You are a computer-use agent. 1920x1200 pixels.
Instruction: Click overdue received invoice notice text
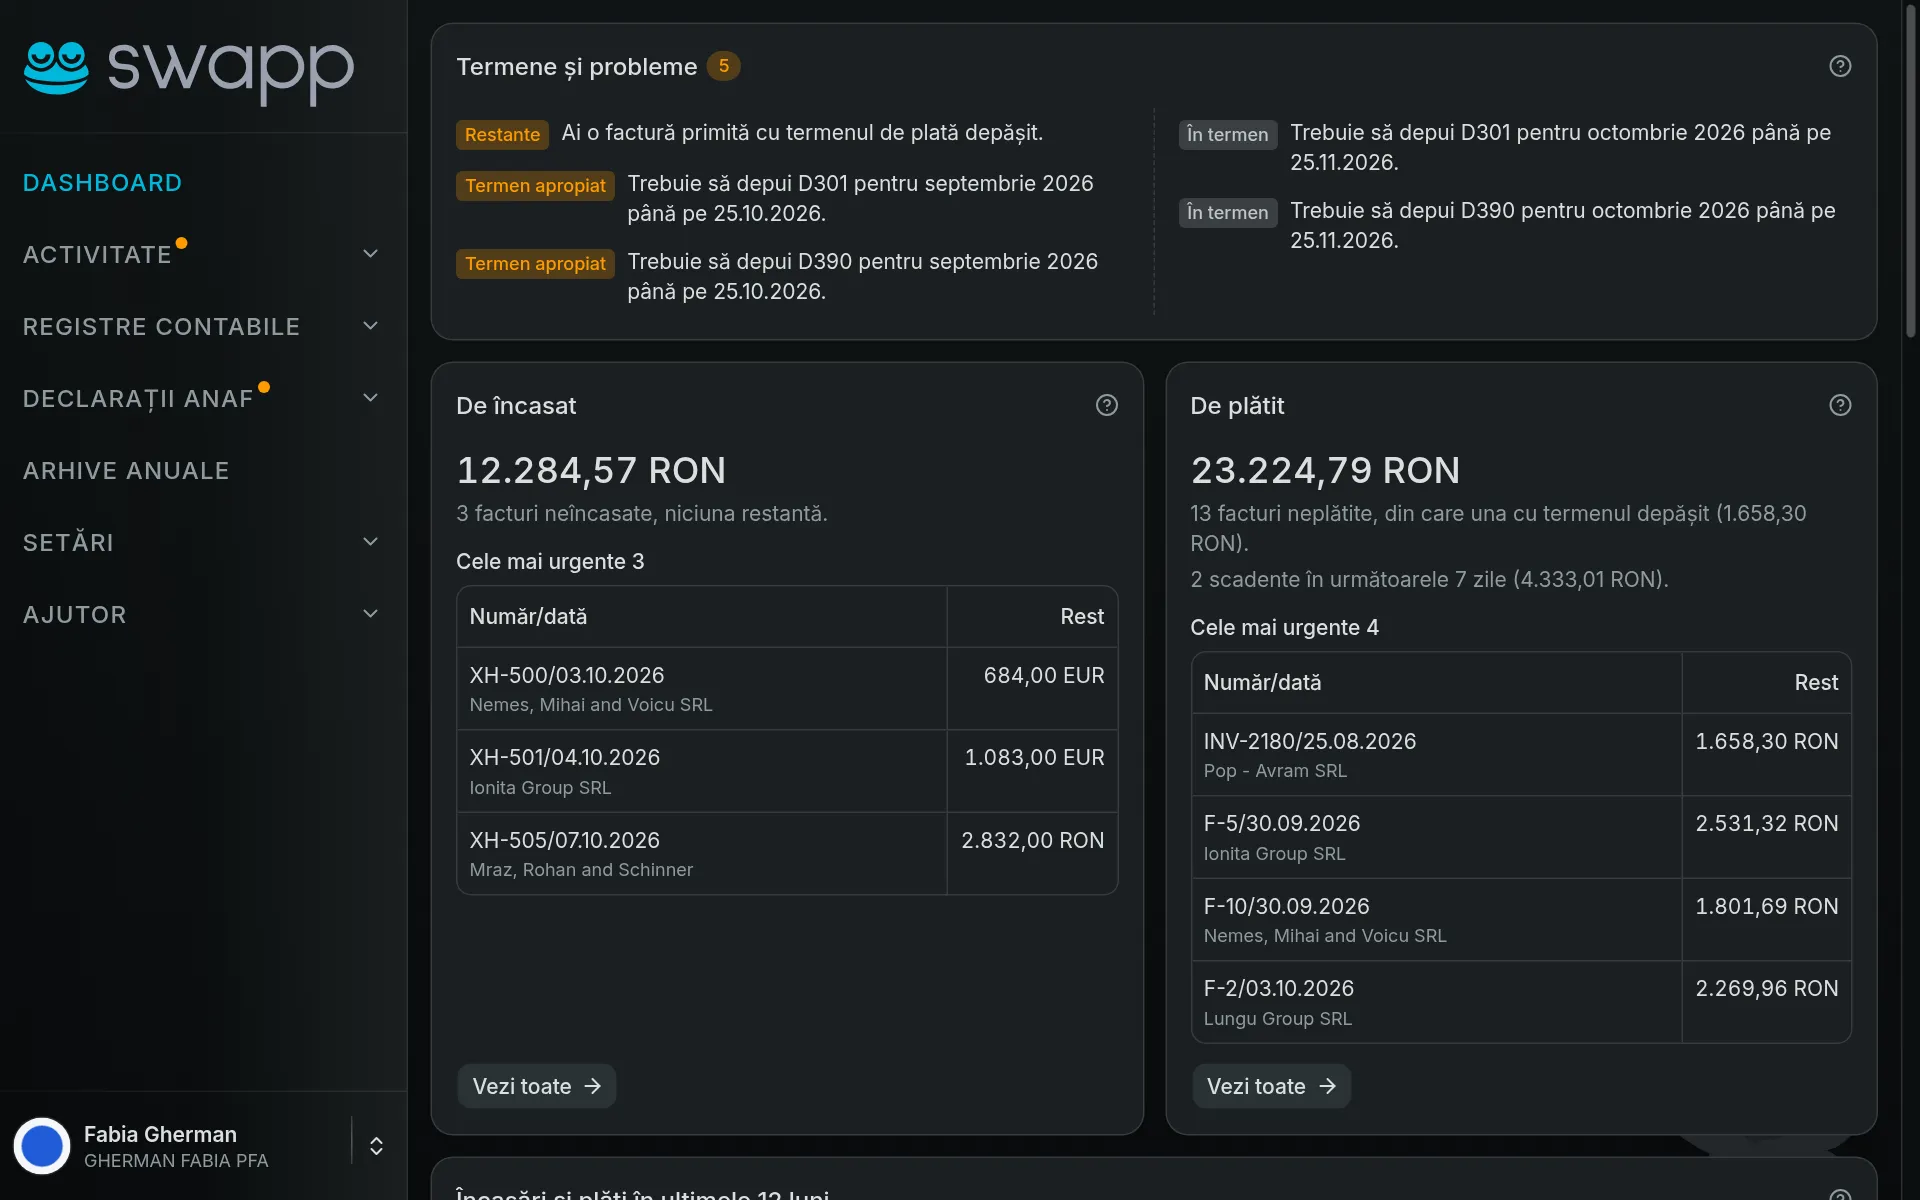(802, 133)
